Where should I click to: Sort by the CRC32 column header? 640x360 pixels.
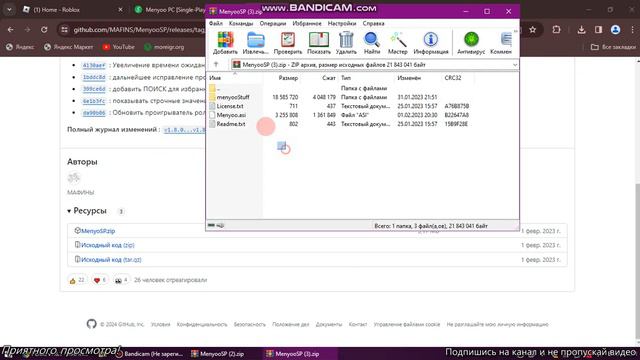(453, 78)
